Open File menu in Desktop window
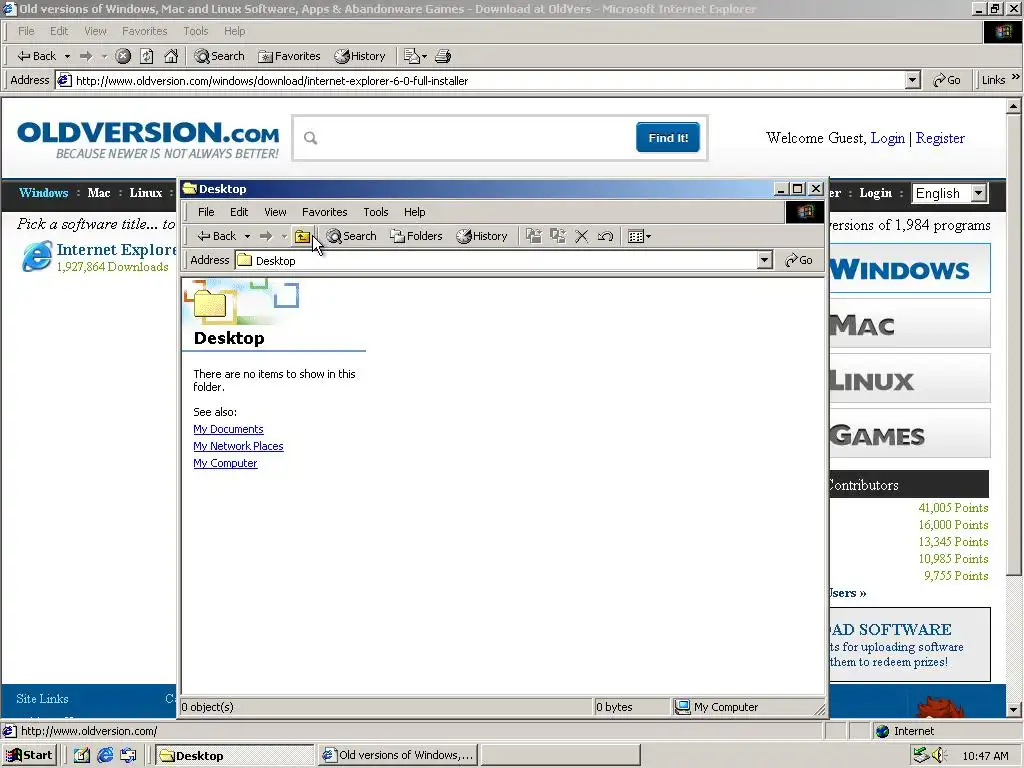This screenshot has height=768, width=1024. (206, 212)
